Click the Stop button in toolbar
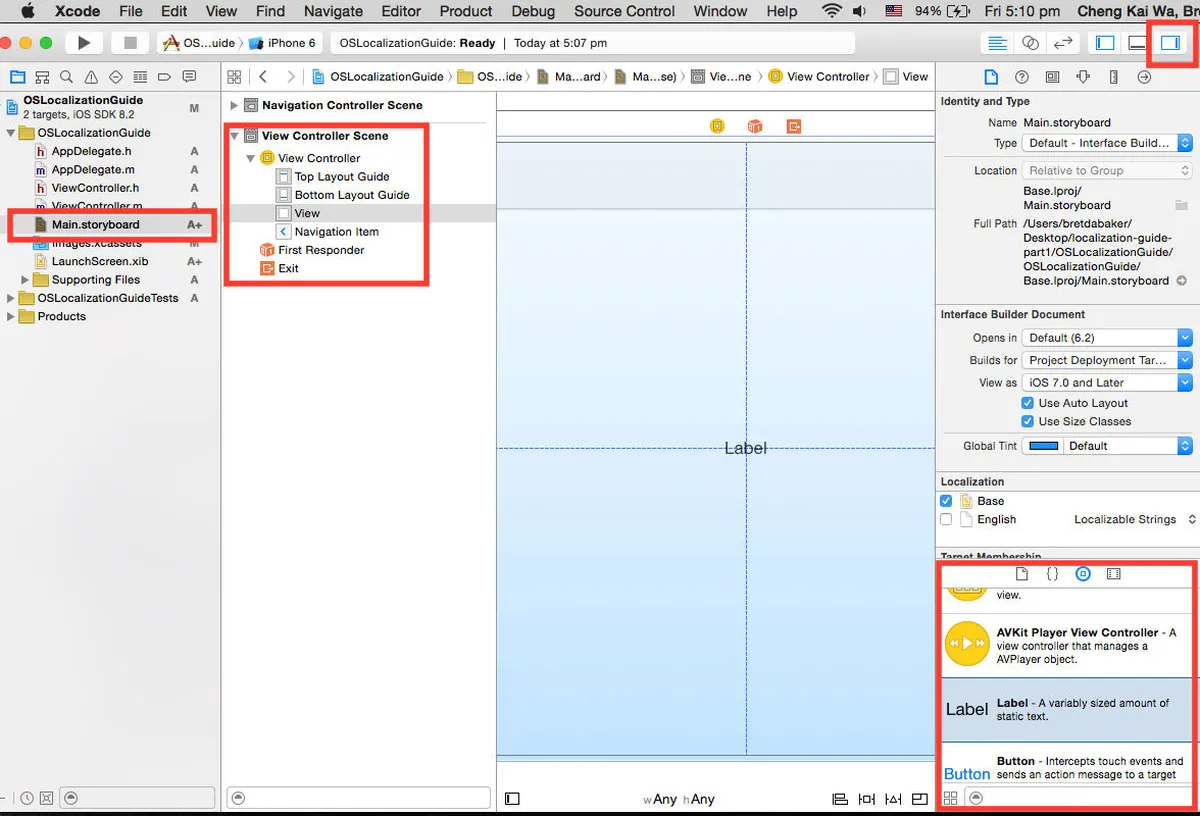Viewport: 1200px width, 816px height. click(129, 43)
